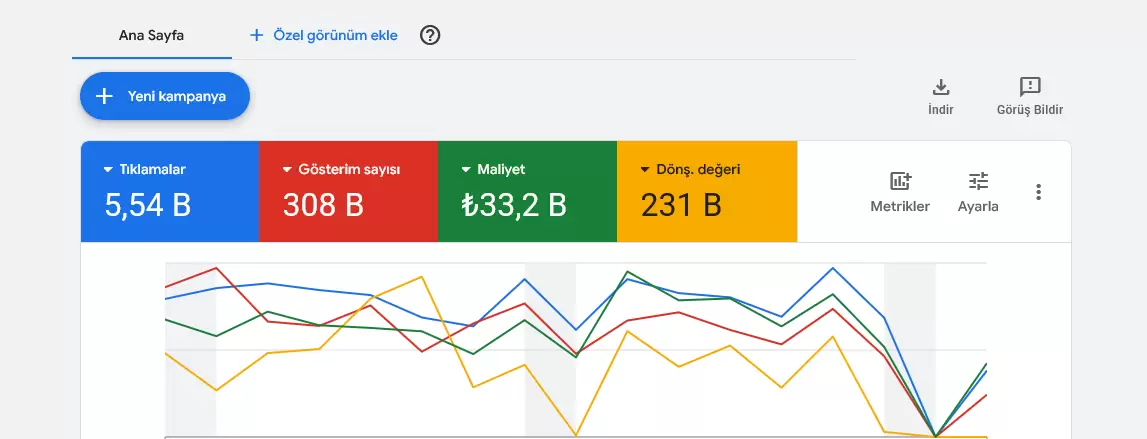Click the plus icon in Yeni kampanya button

click(x=105, y=96)
